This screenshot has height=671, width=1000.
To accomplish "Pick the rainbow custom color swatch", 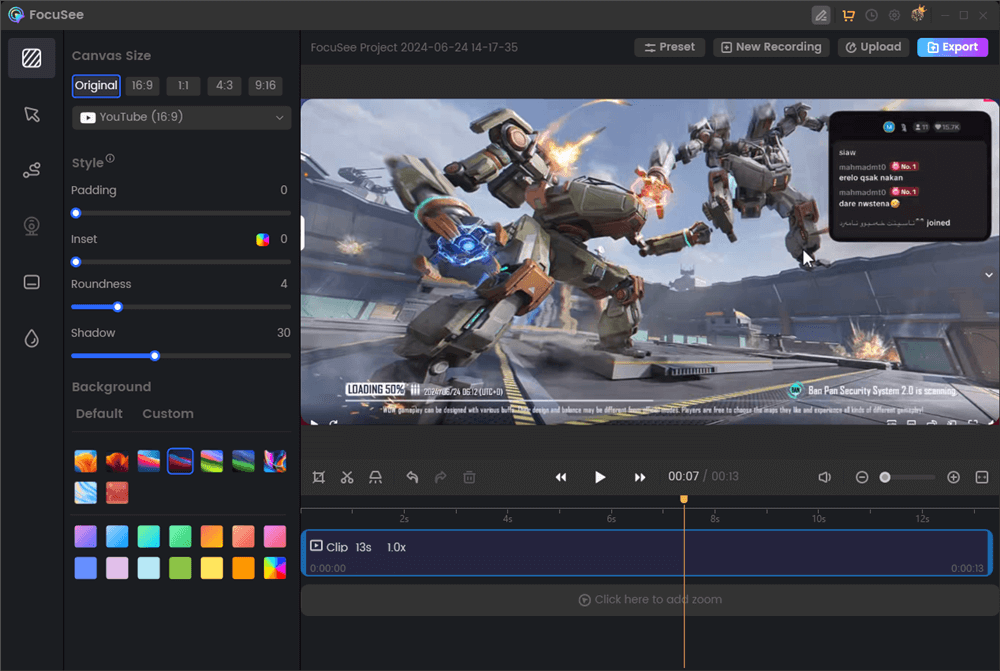I will click(x=275, y=568).
